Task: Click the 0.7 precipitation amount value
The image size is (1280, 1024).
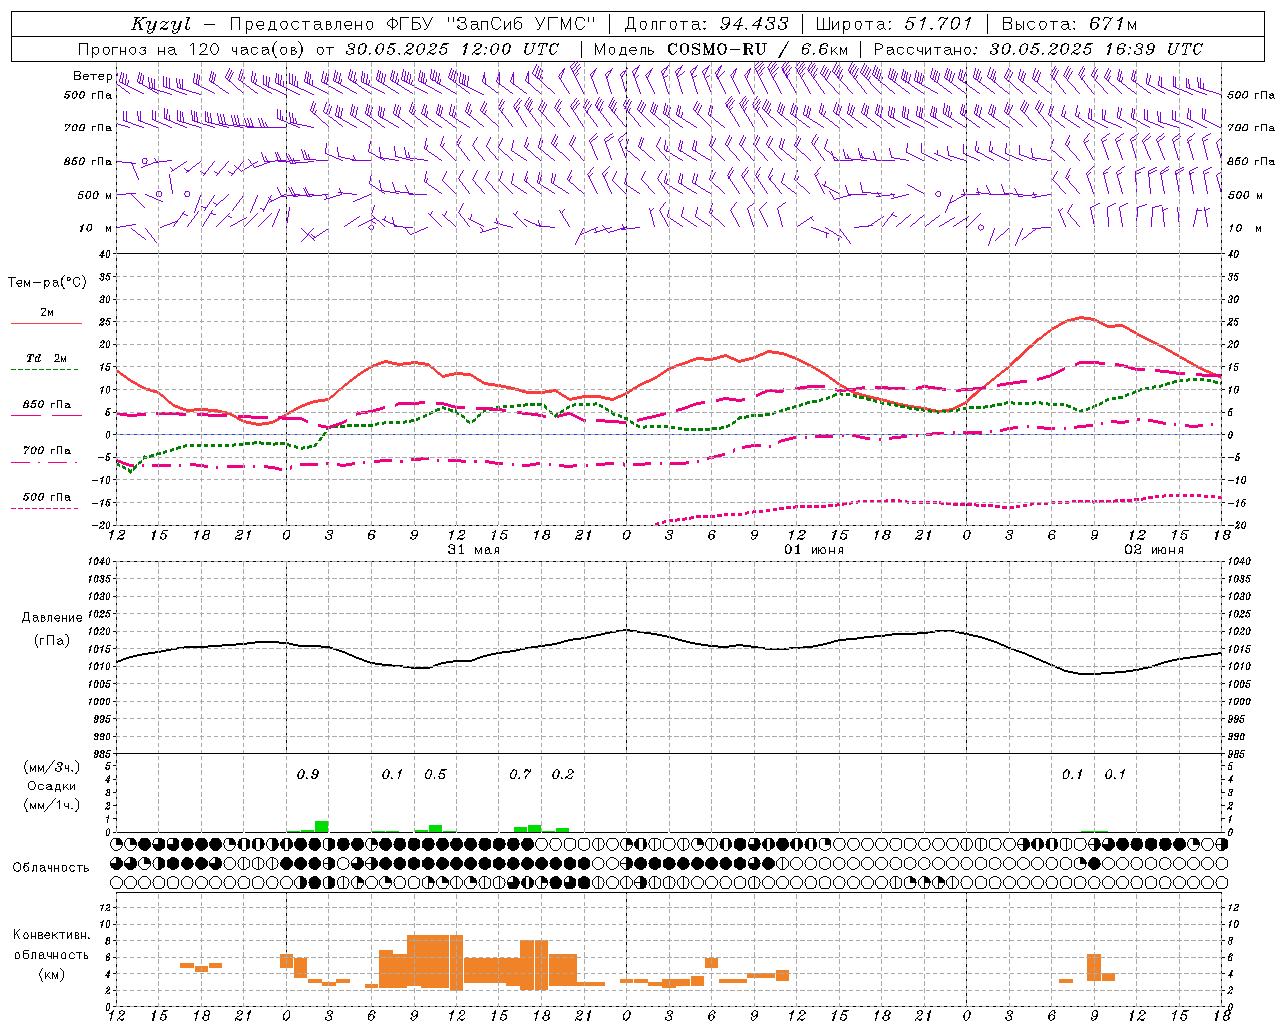Action: tap(520, 774)
